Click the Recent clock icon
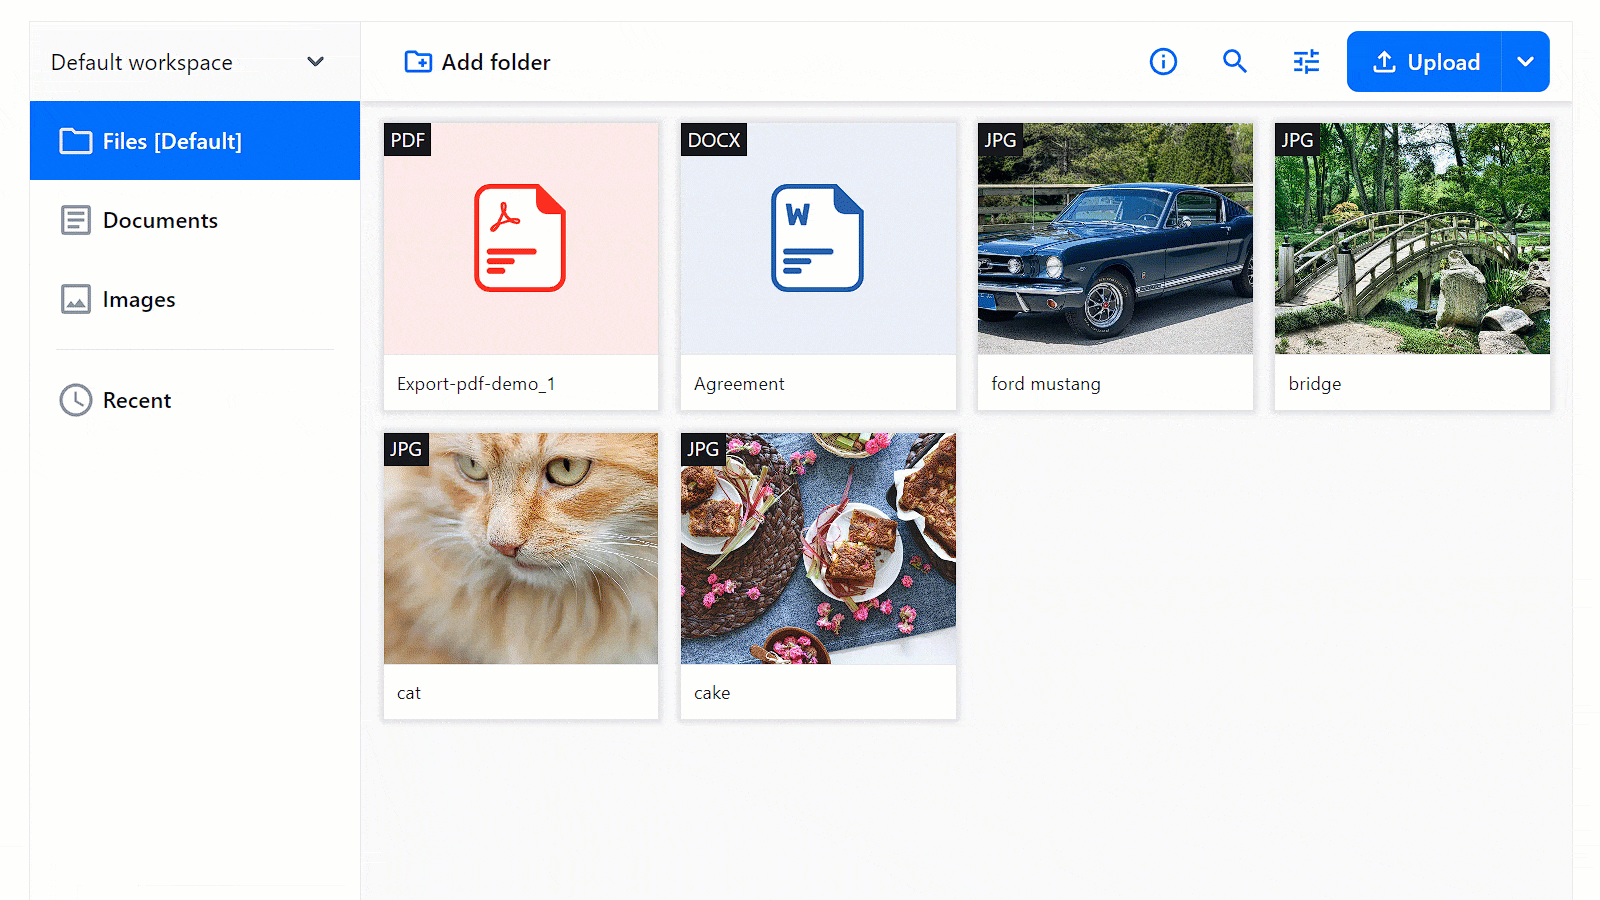 (76, 400)
